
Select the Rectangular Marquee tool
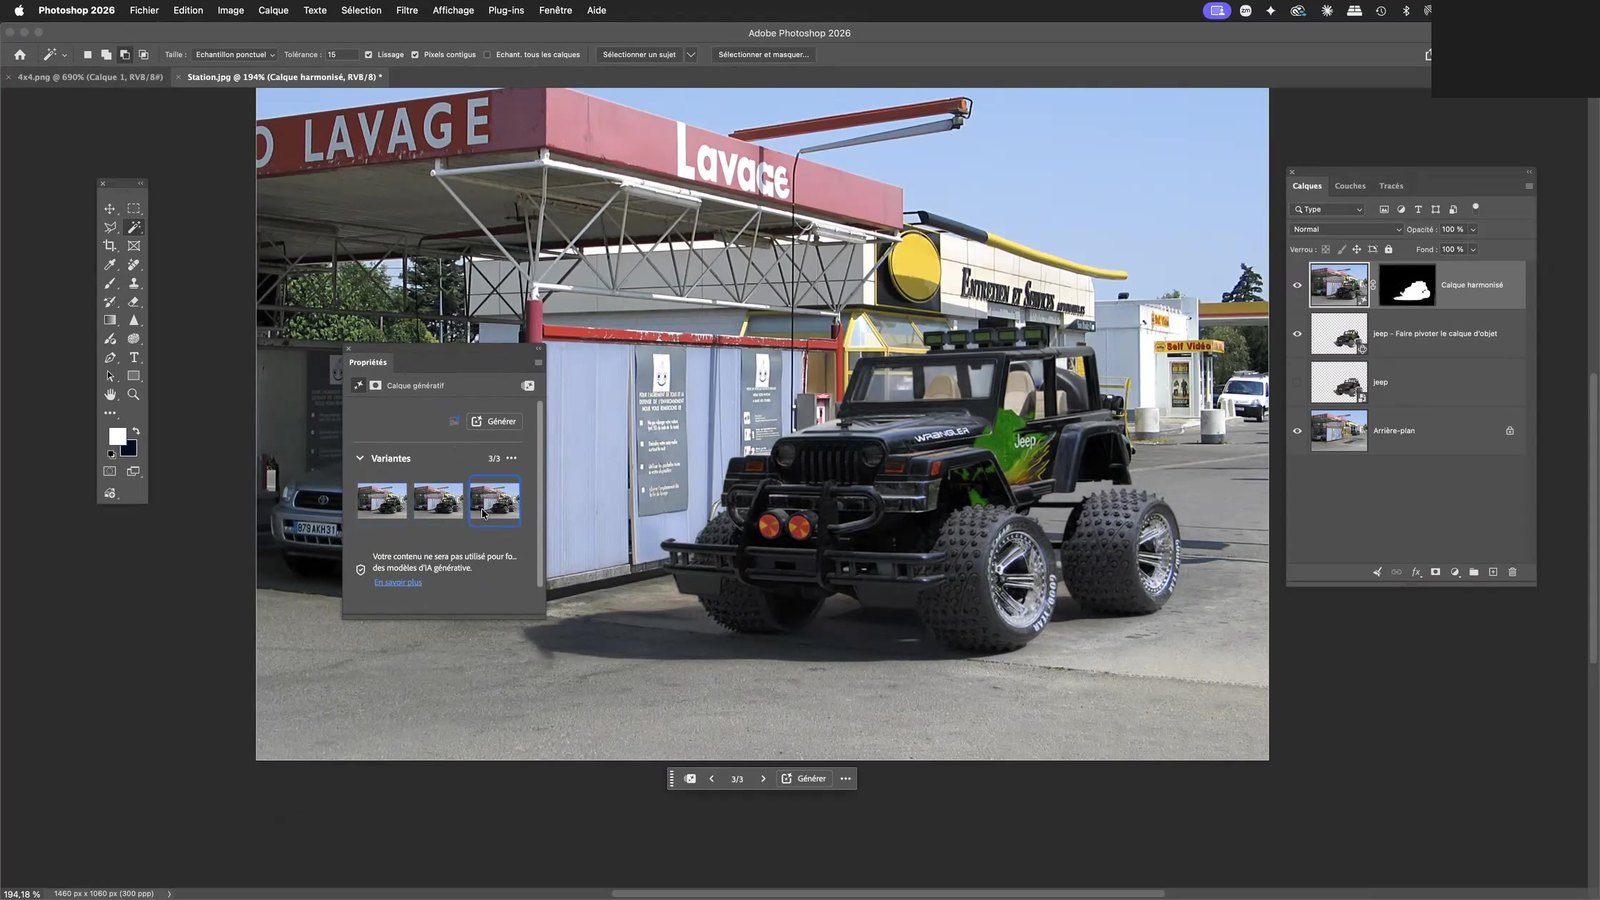(x=134, y=209)
